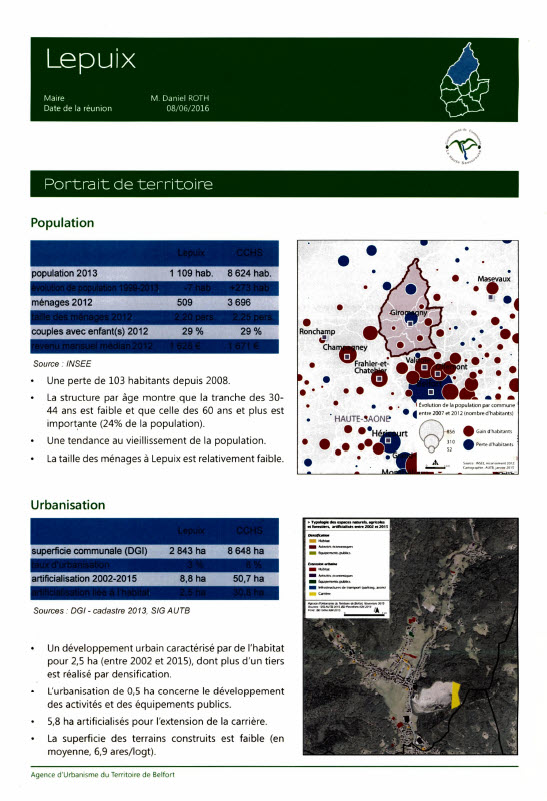Viewport: 547px width, 801px height.
Task: Click the blue 'Perte d'habitants' legend circle
Action: tap(468, 444)
